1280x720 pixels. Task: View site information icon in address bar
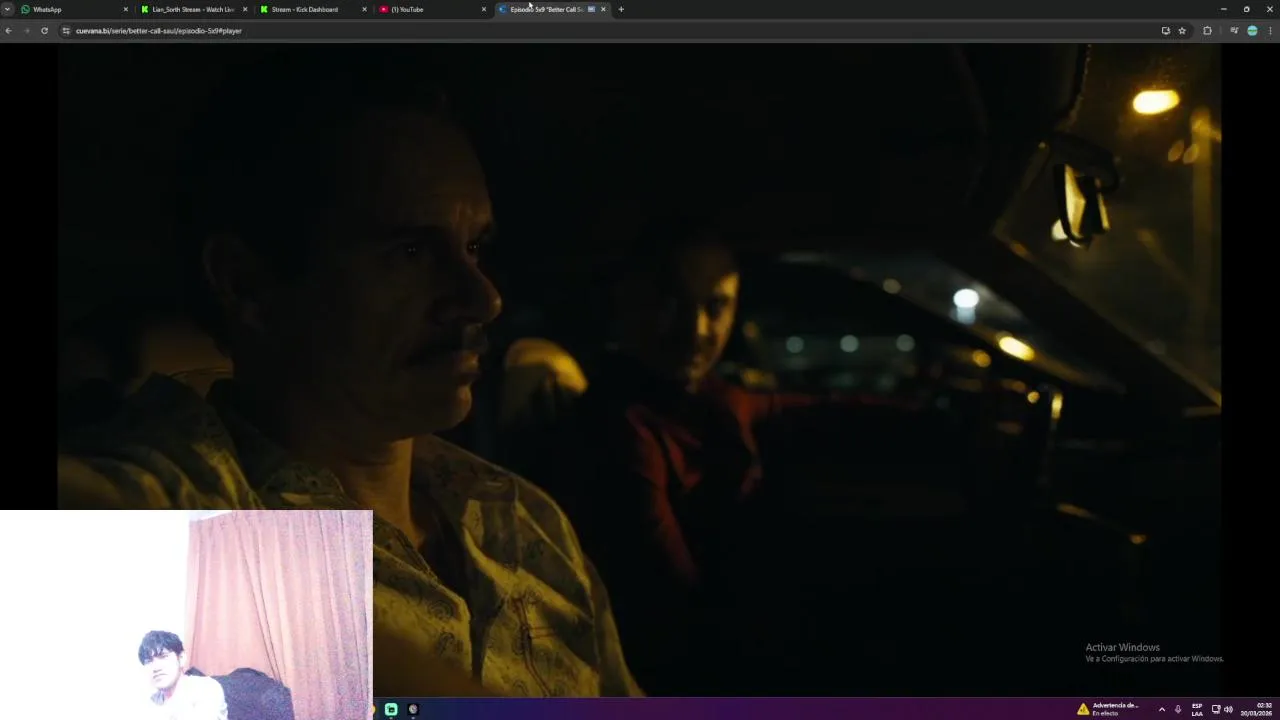tap(66, 31)
